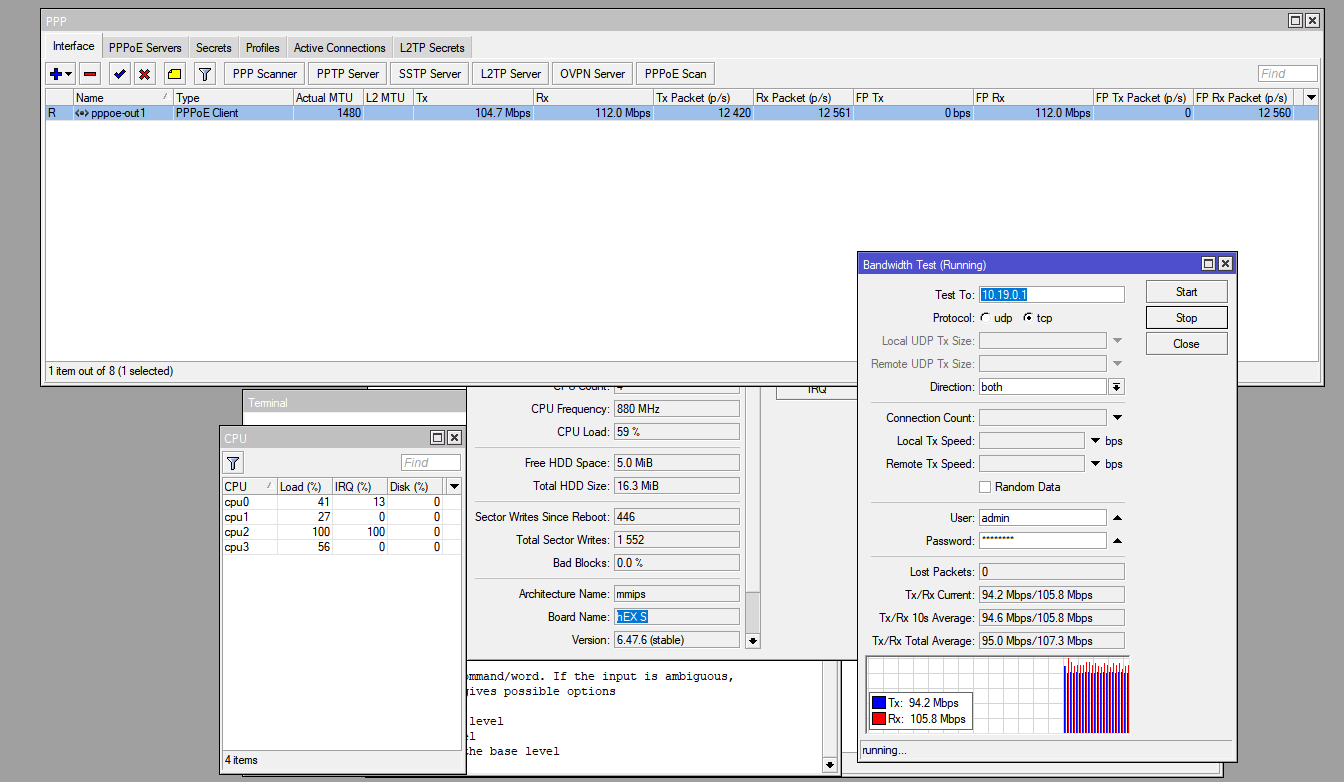The image size is (1344, 782).
Task: Open CPU table columns dropdown arrow
Action: (x=454, y=486)
